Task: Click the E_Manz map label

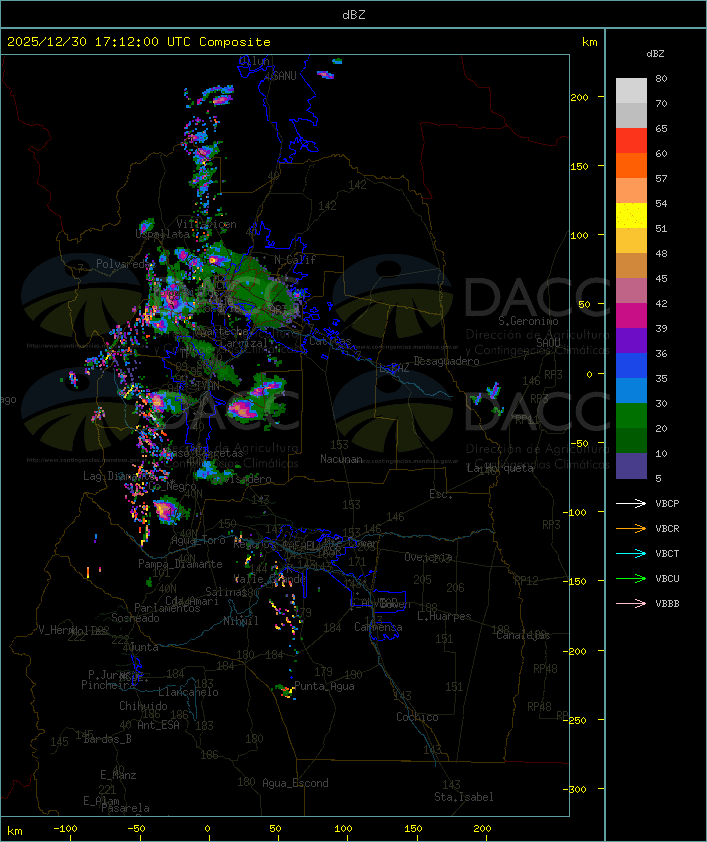Action: 118,775
